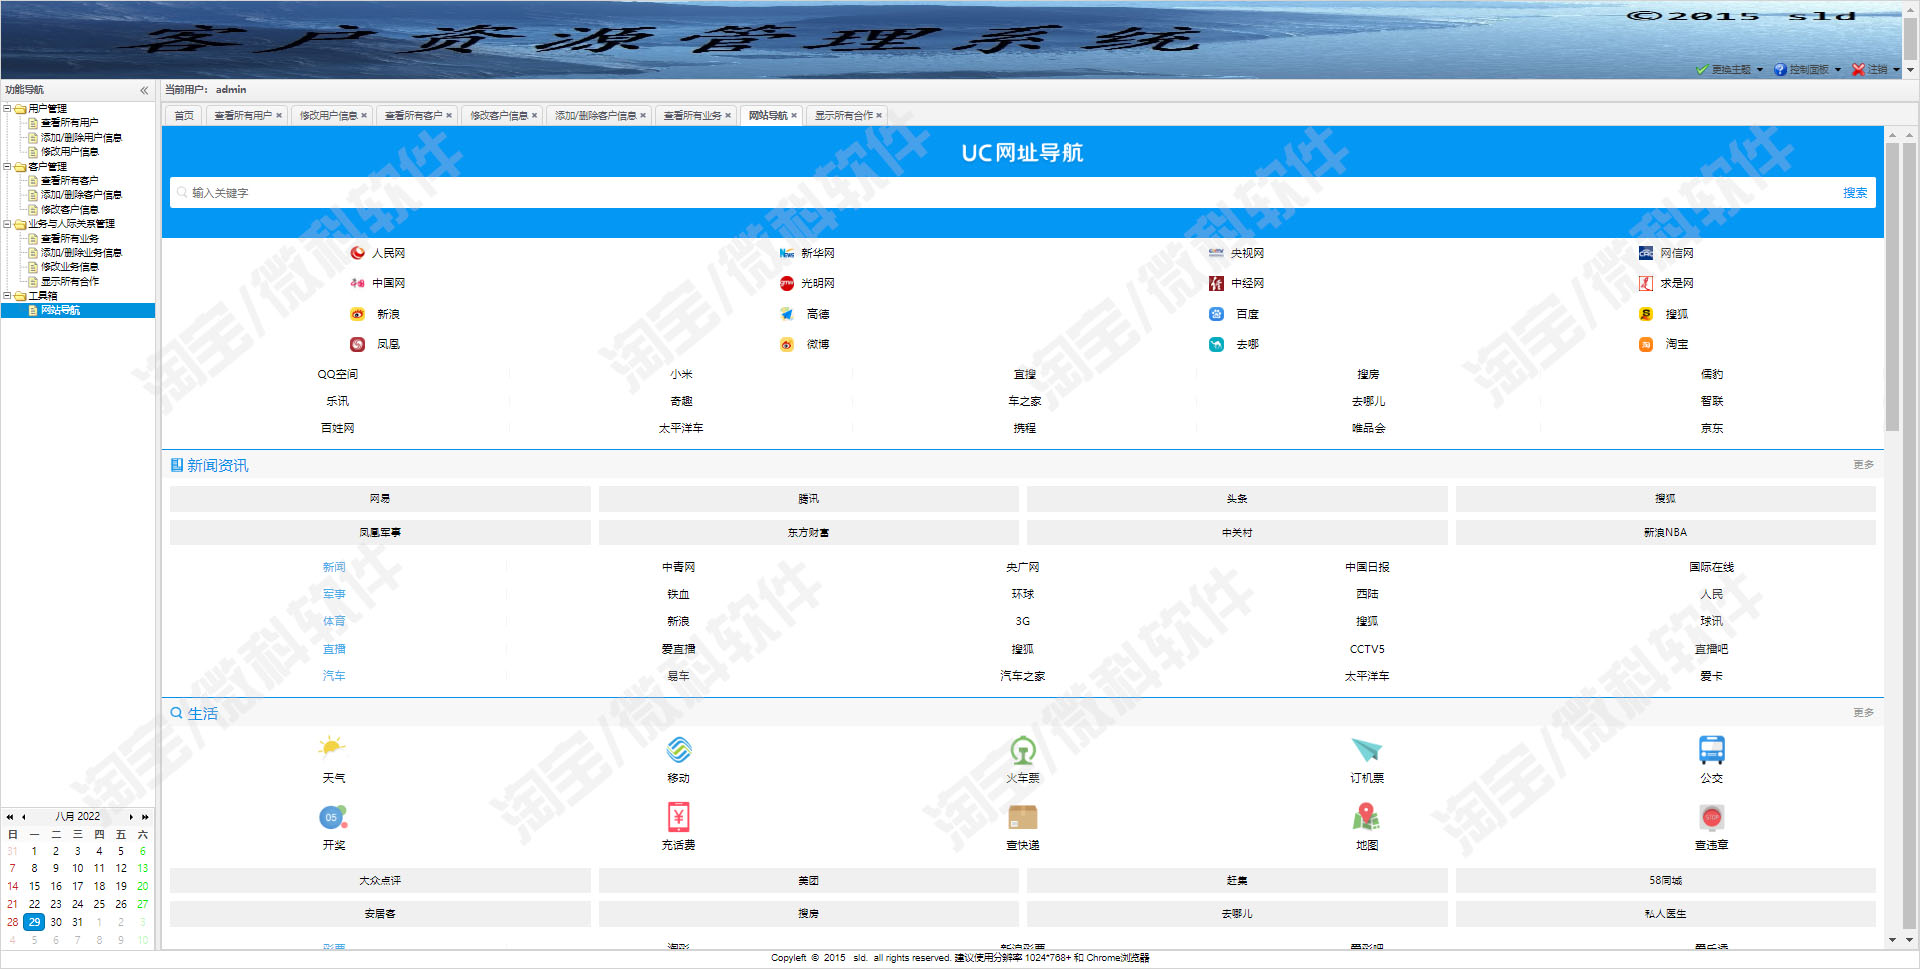The width and height of the screenshot is (1920, 969).
Task: Open 修改业务信息 in the tree
Action: (x=69, y=267)
